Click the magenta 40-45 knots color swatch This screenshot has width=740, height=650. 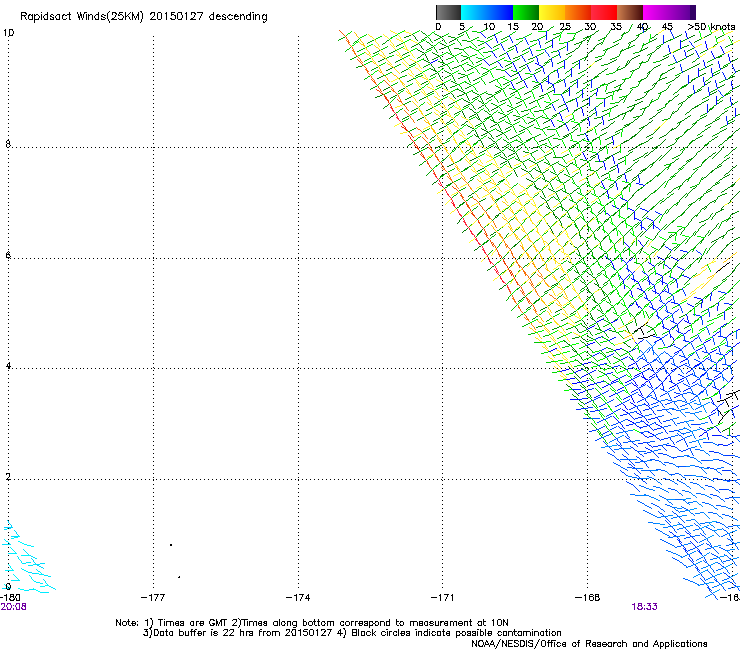(656, 12)
